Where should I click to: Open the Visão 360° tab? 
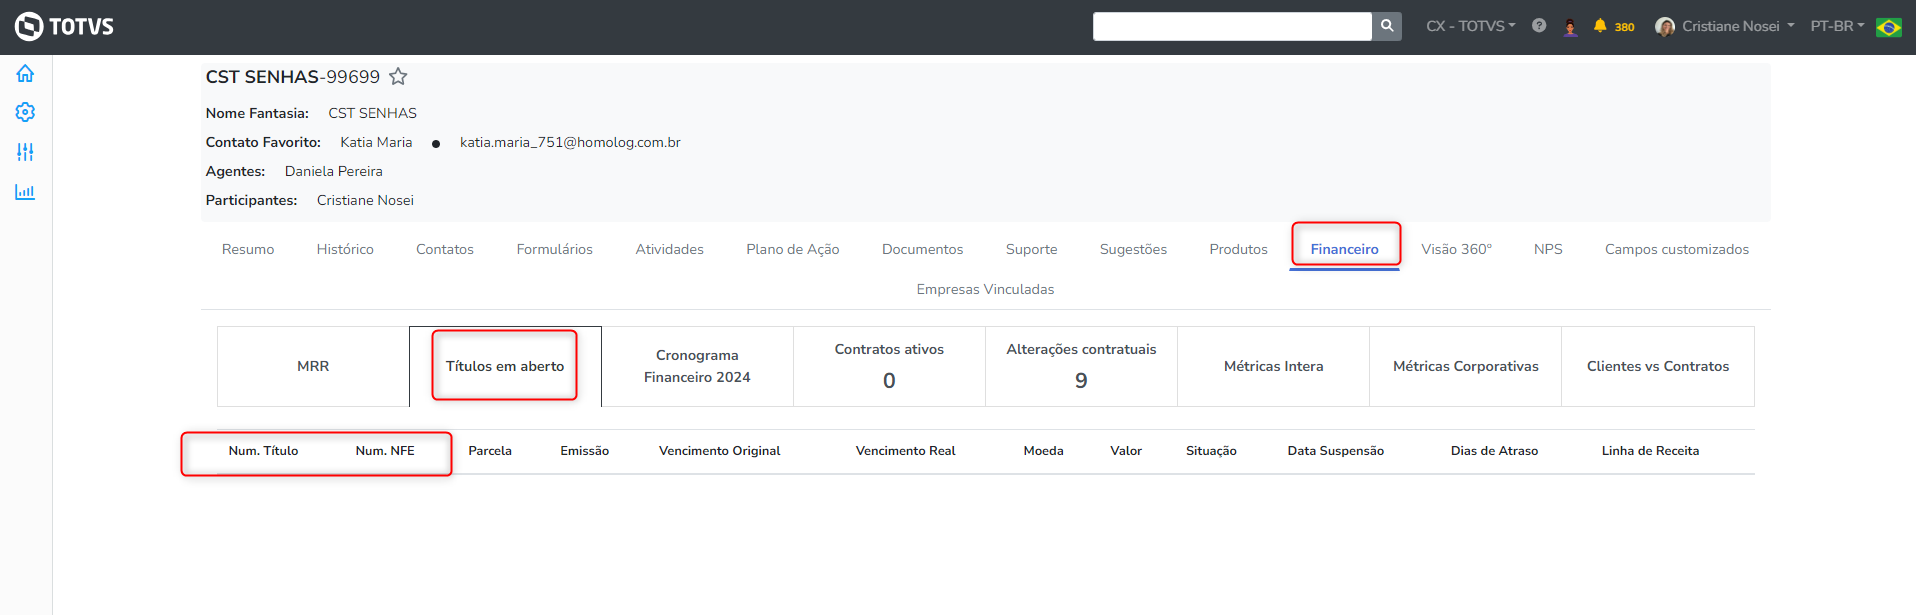point(1456,249)
